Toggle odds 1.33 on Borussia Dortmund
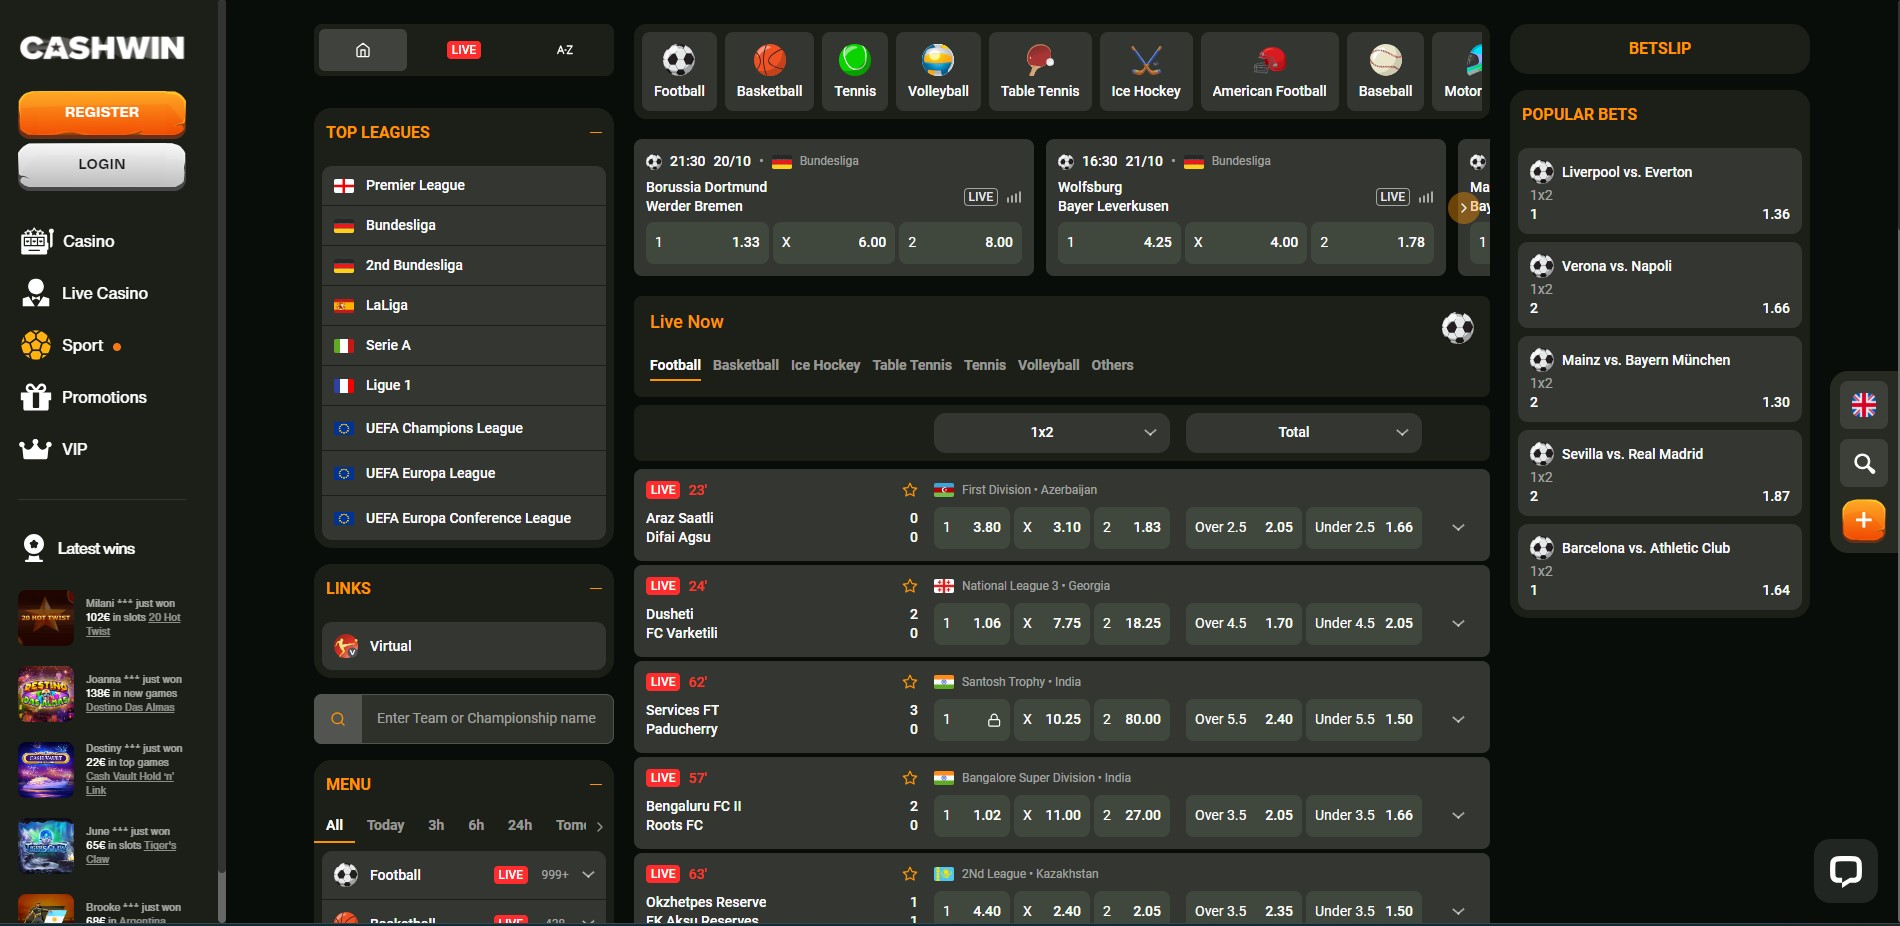 click(707, 242)
